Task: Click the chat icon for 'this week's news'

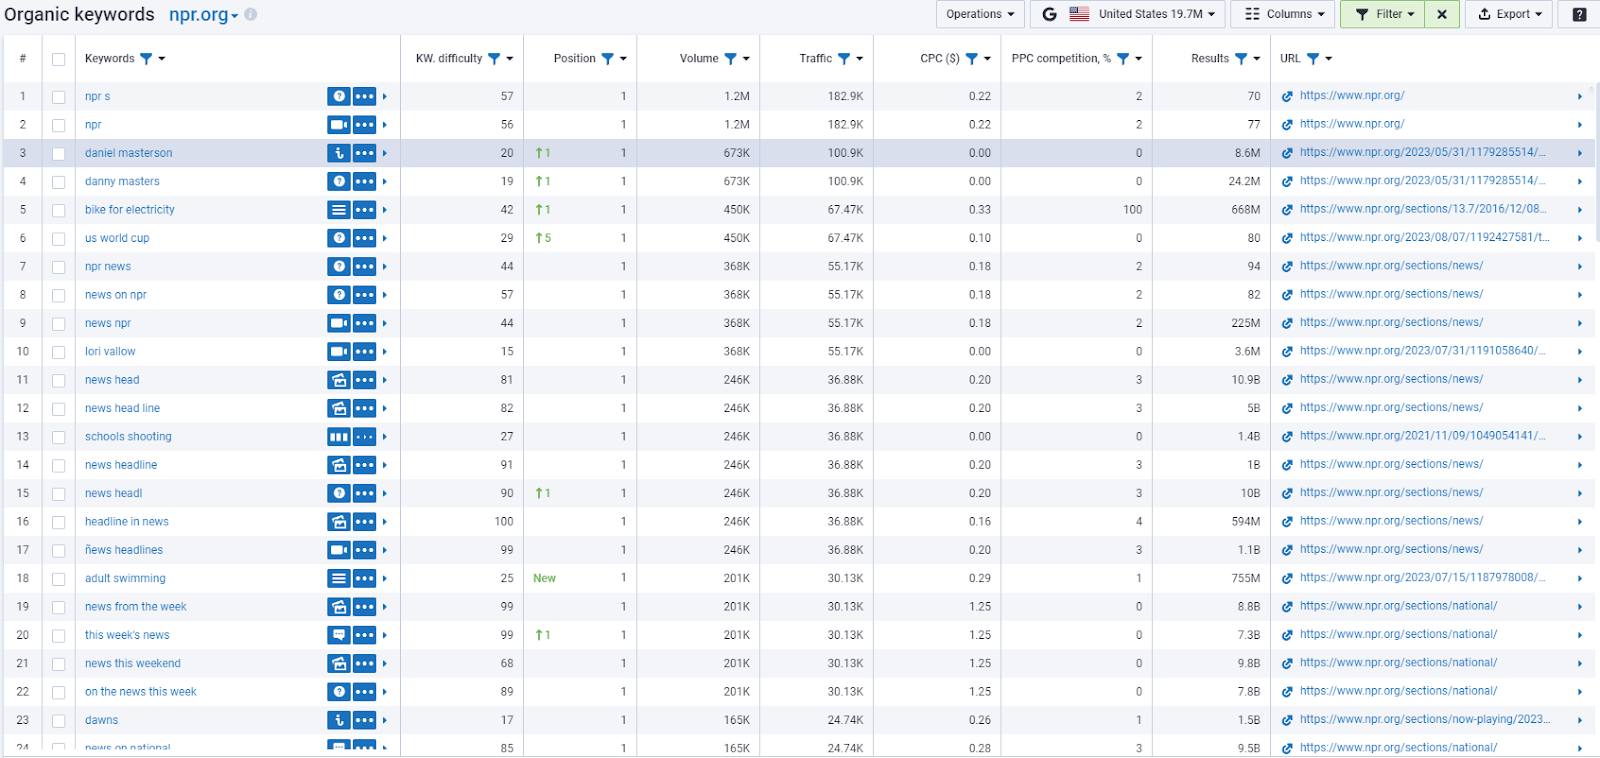Action: click(x=339, y=635)
